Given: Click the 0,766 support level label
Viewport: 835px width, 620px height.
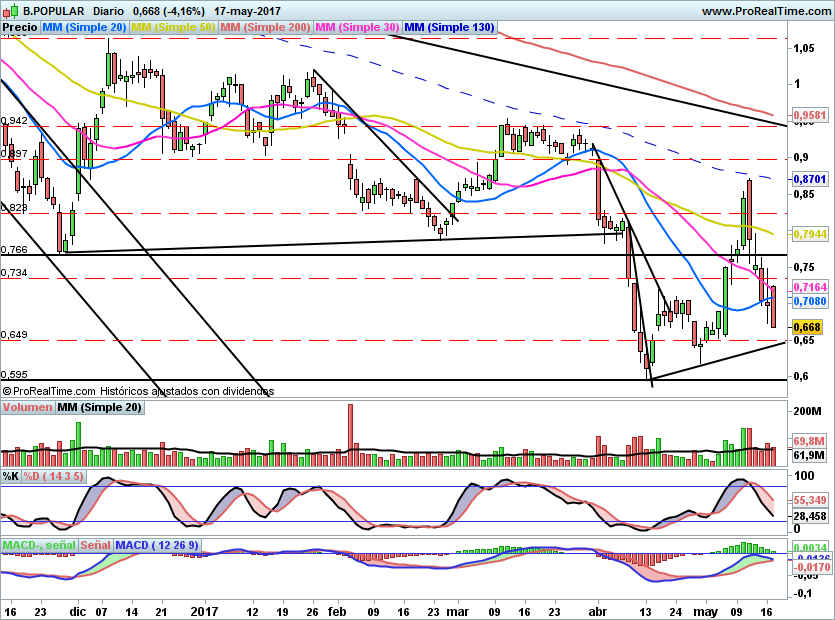Looking at the screenshot, I should point(14,250).
